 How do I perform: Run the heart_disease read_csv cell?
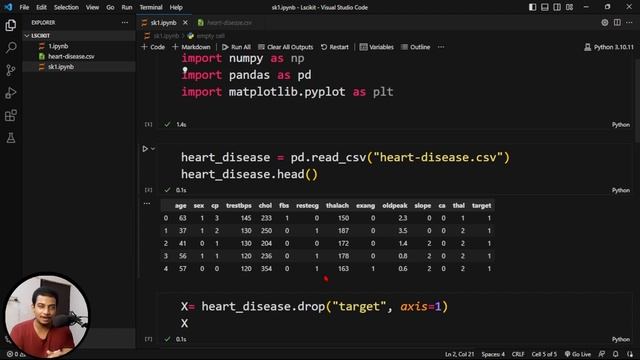[x=145, y=149]
